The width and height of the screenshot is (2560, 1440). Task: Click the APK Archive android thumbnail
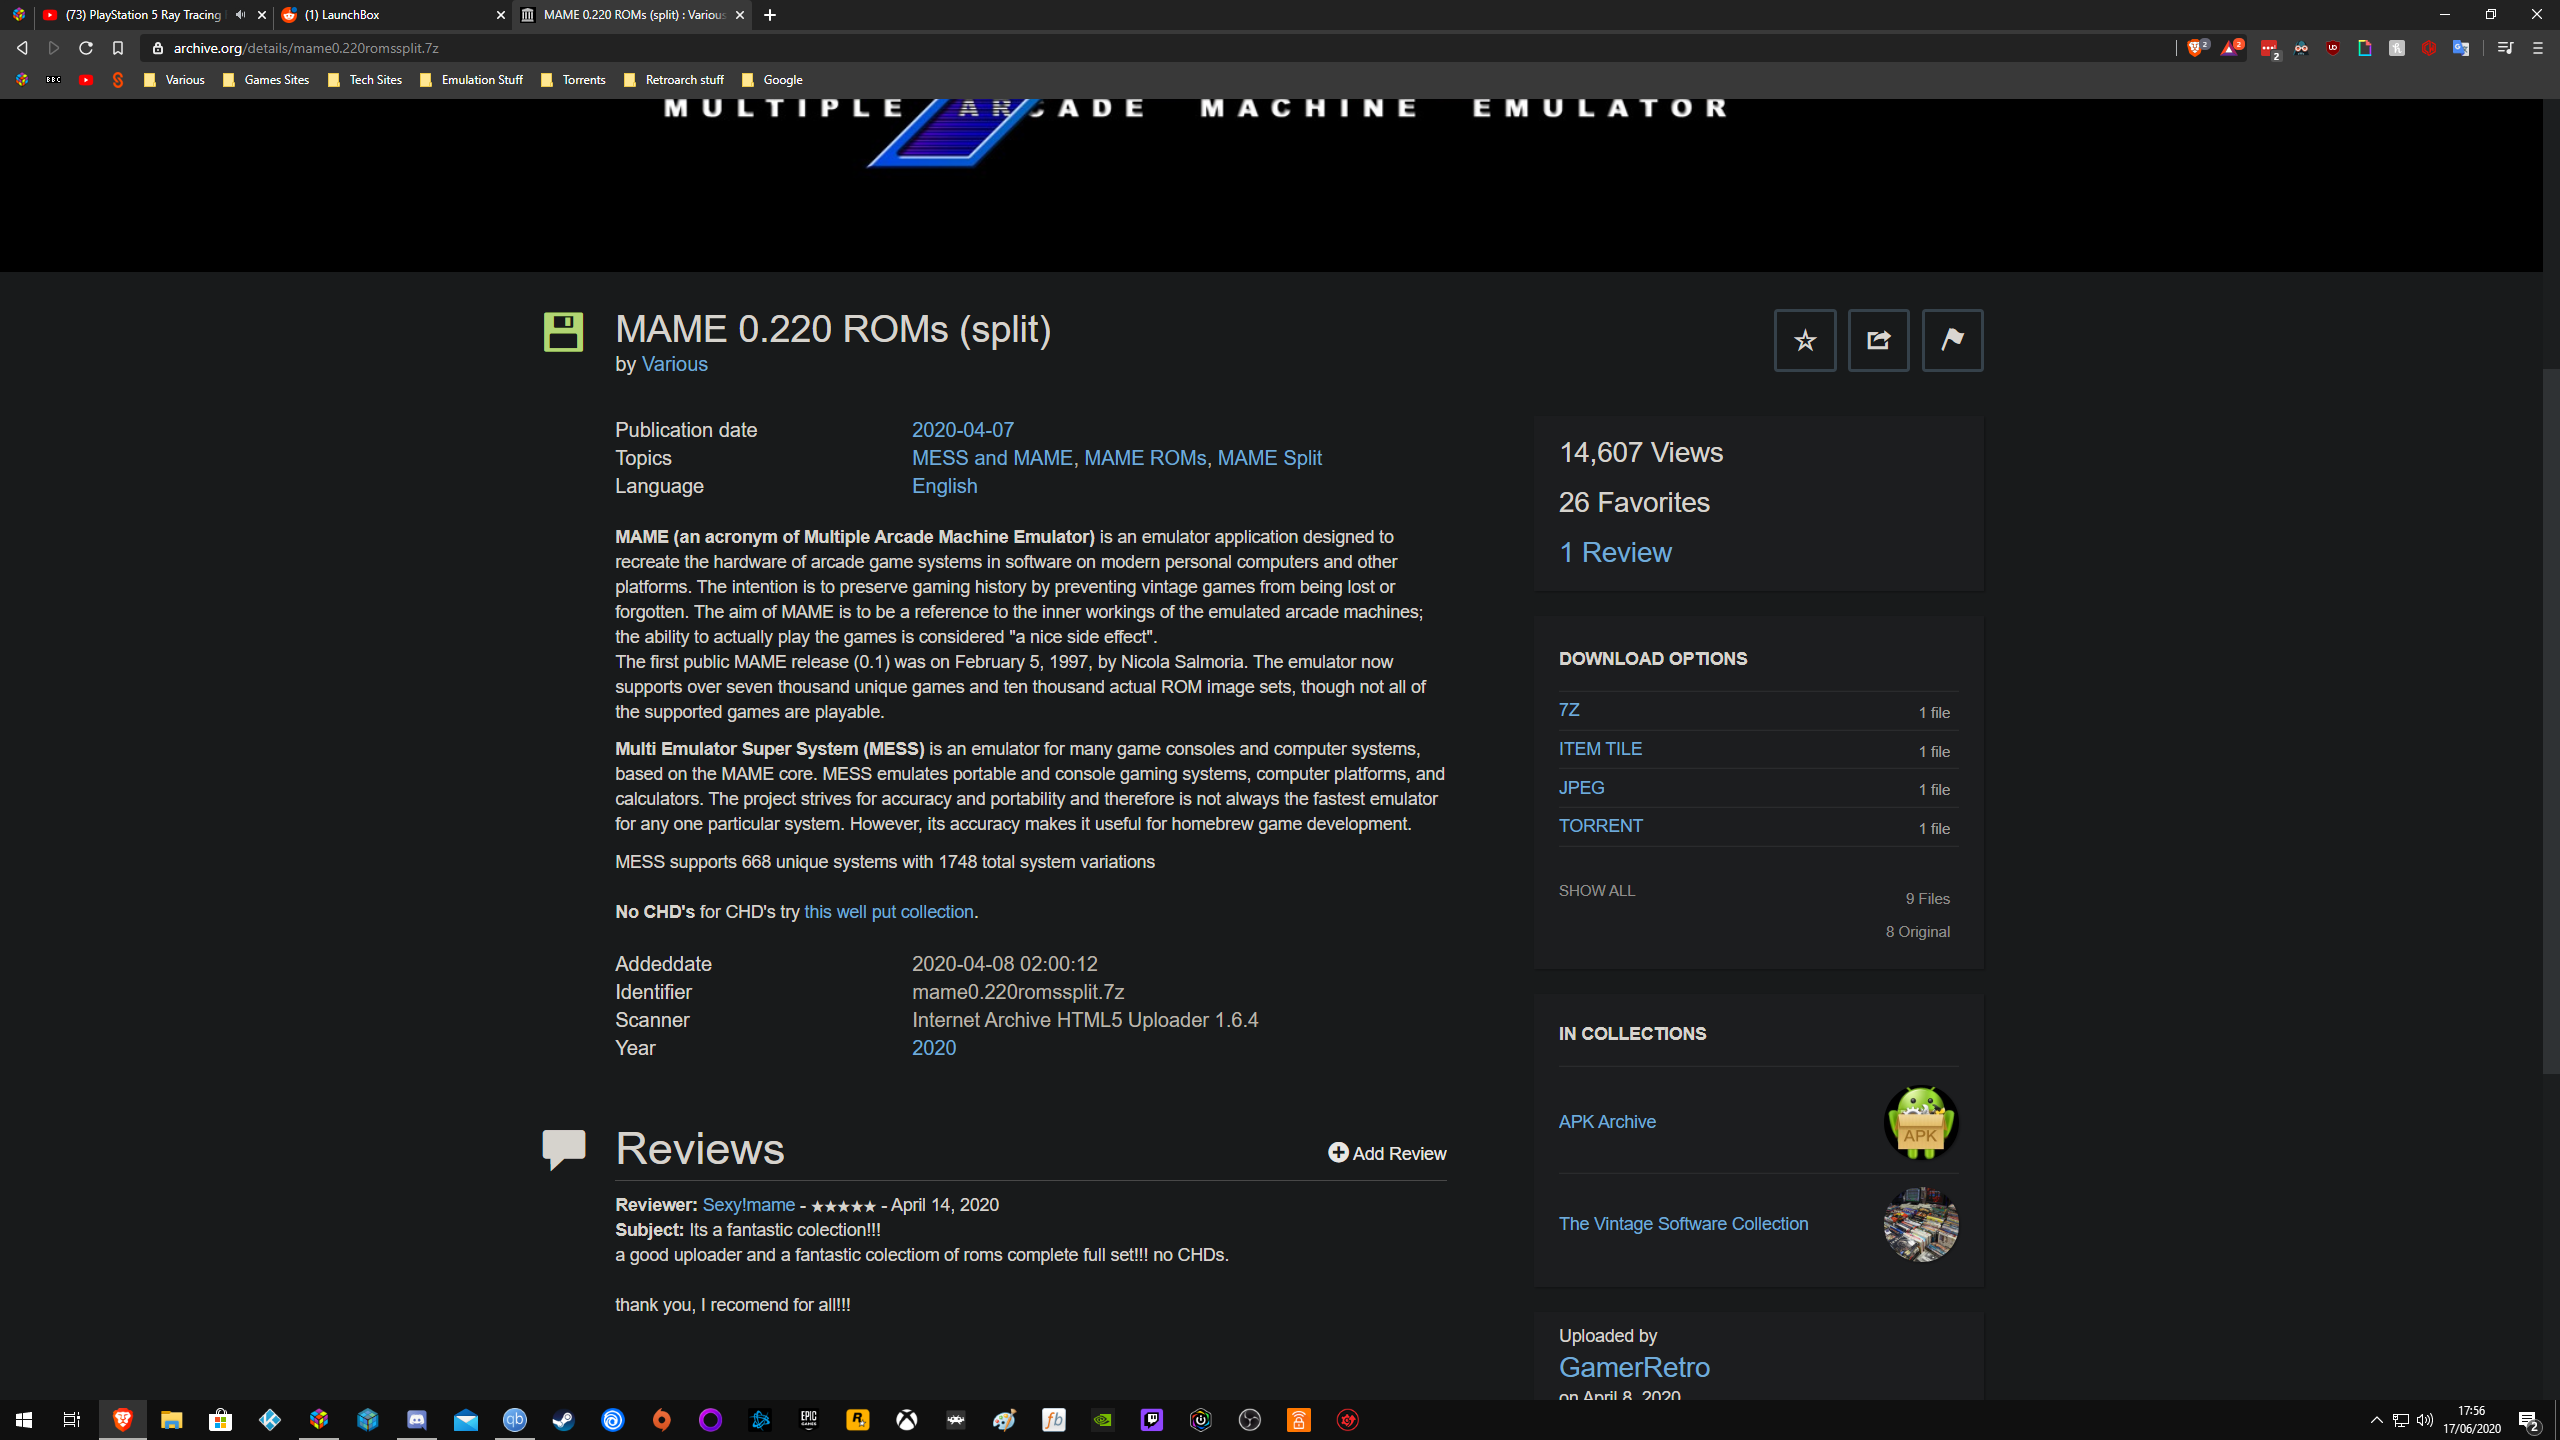(x=1921, y=1122)
